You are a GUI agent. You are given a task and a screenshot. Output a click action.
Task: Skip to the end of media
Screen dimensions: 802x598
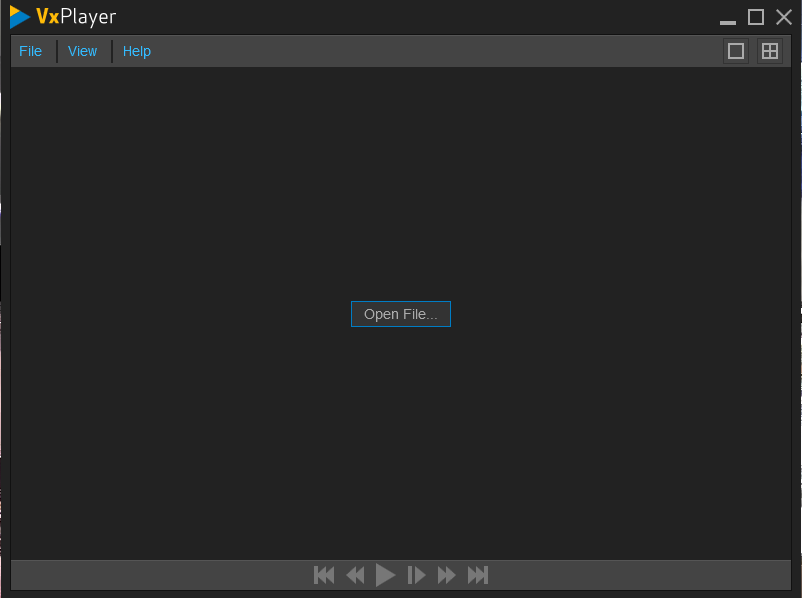click(x=478, y=575)
